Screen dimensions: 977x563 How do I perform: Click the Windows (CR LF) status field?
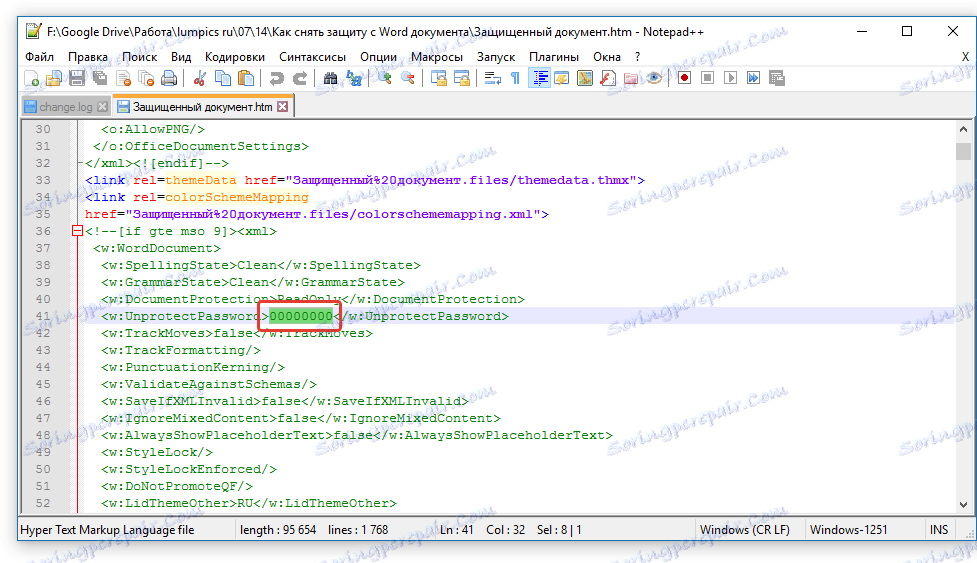745,530
